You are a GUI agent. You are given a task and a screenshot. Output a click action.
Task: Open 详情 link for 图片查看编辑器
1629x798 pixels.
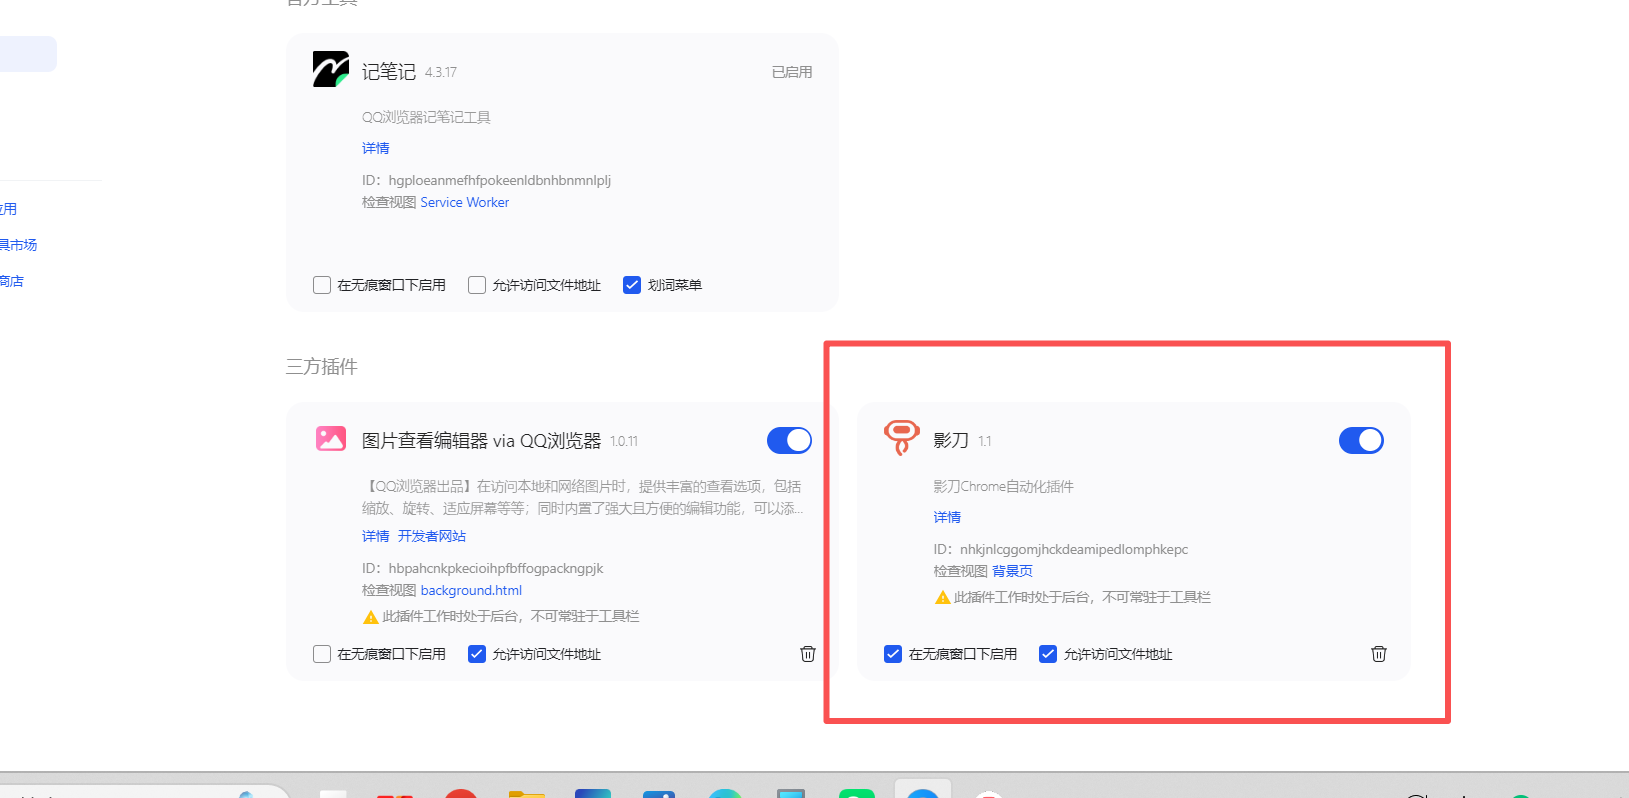[376, 536]
